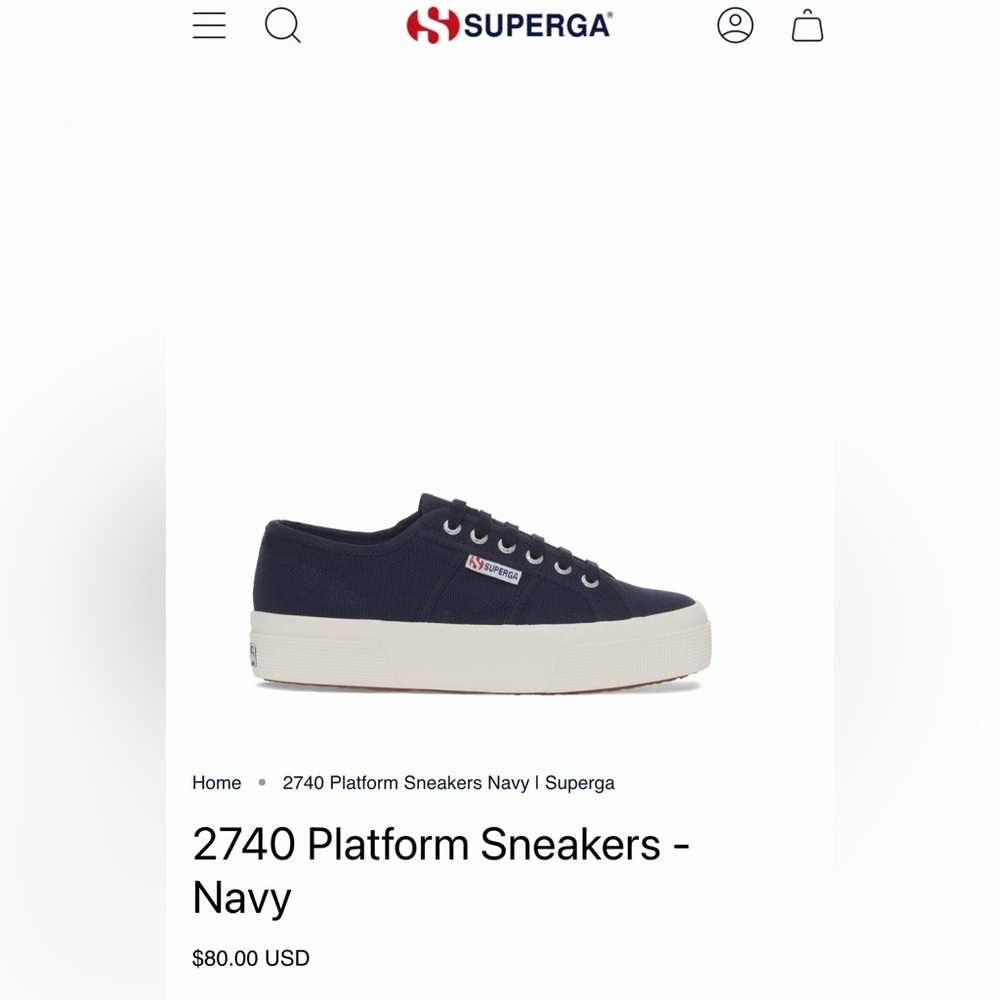Open the shopping bag cart icon
The height and width of the screenshot is (1000, 1000).
point(807,27)
